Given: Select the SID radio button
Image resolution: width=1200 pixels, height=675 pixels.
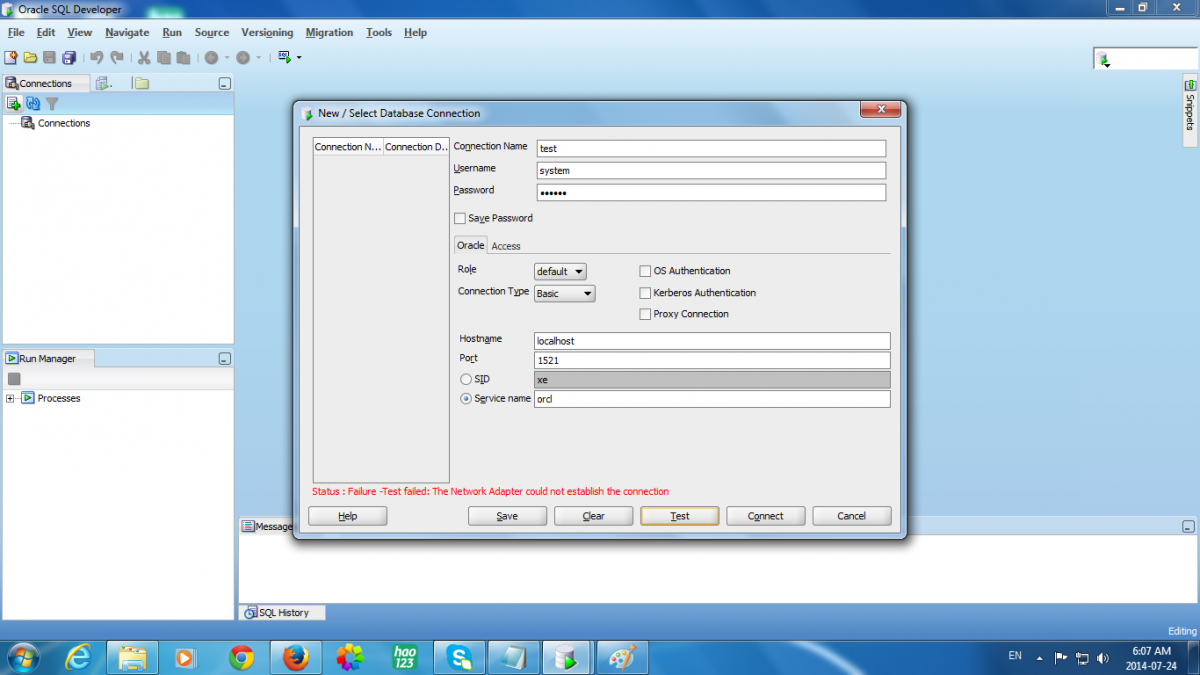Looking at the screenshot, I should pos(466,380).
